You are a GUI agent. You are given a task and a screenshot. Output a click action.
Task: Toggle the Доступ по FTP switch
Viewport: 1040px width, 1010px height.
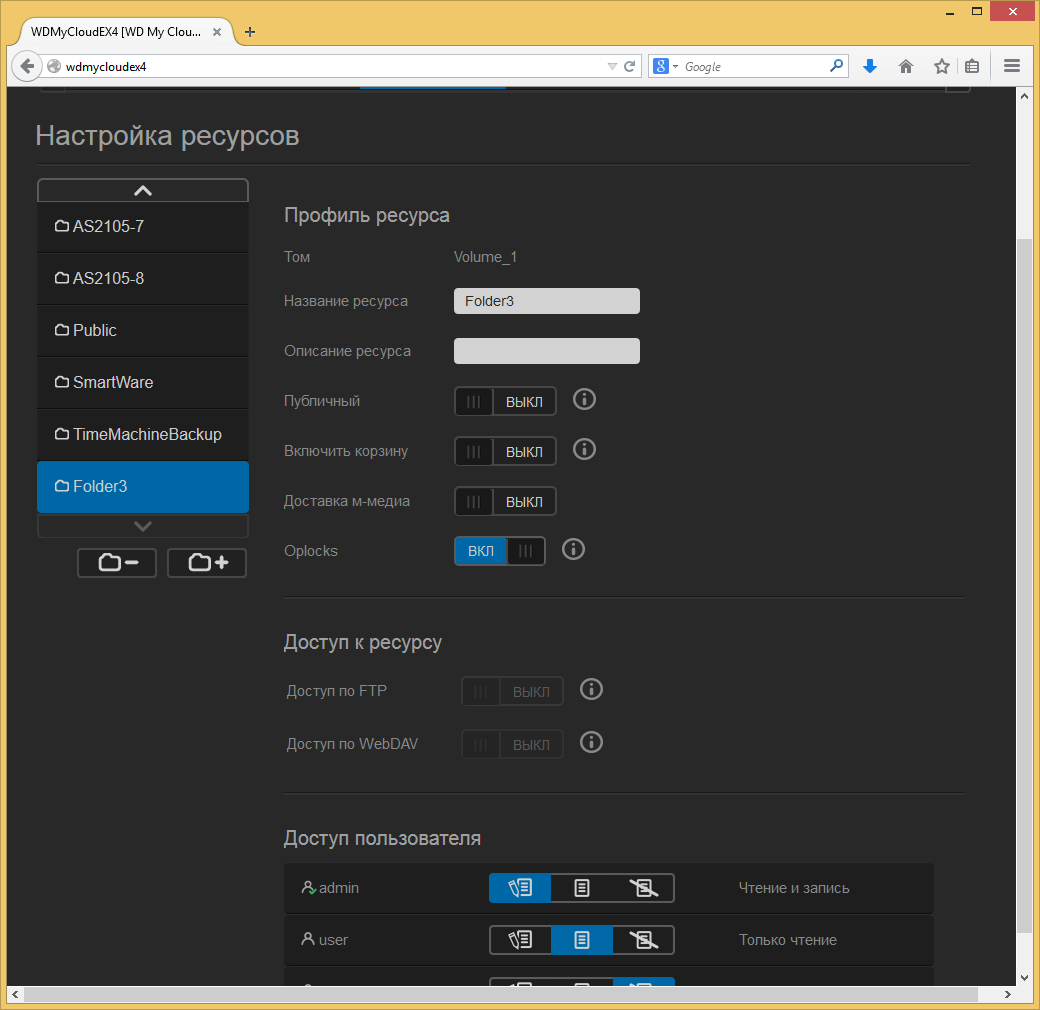pyautogui.click(x=512, y=691)
